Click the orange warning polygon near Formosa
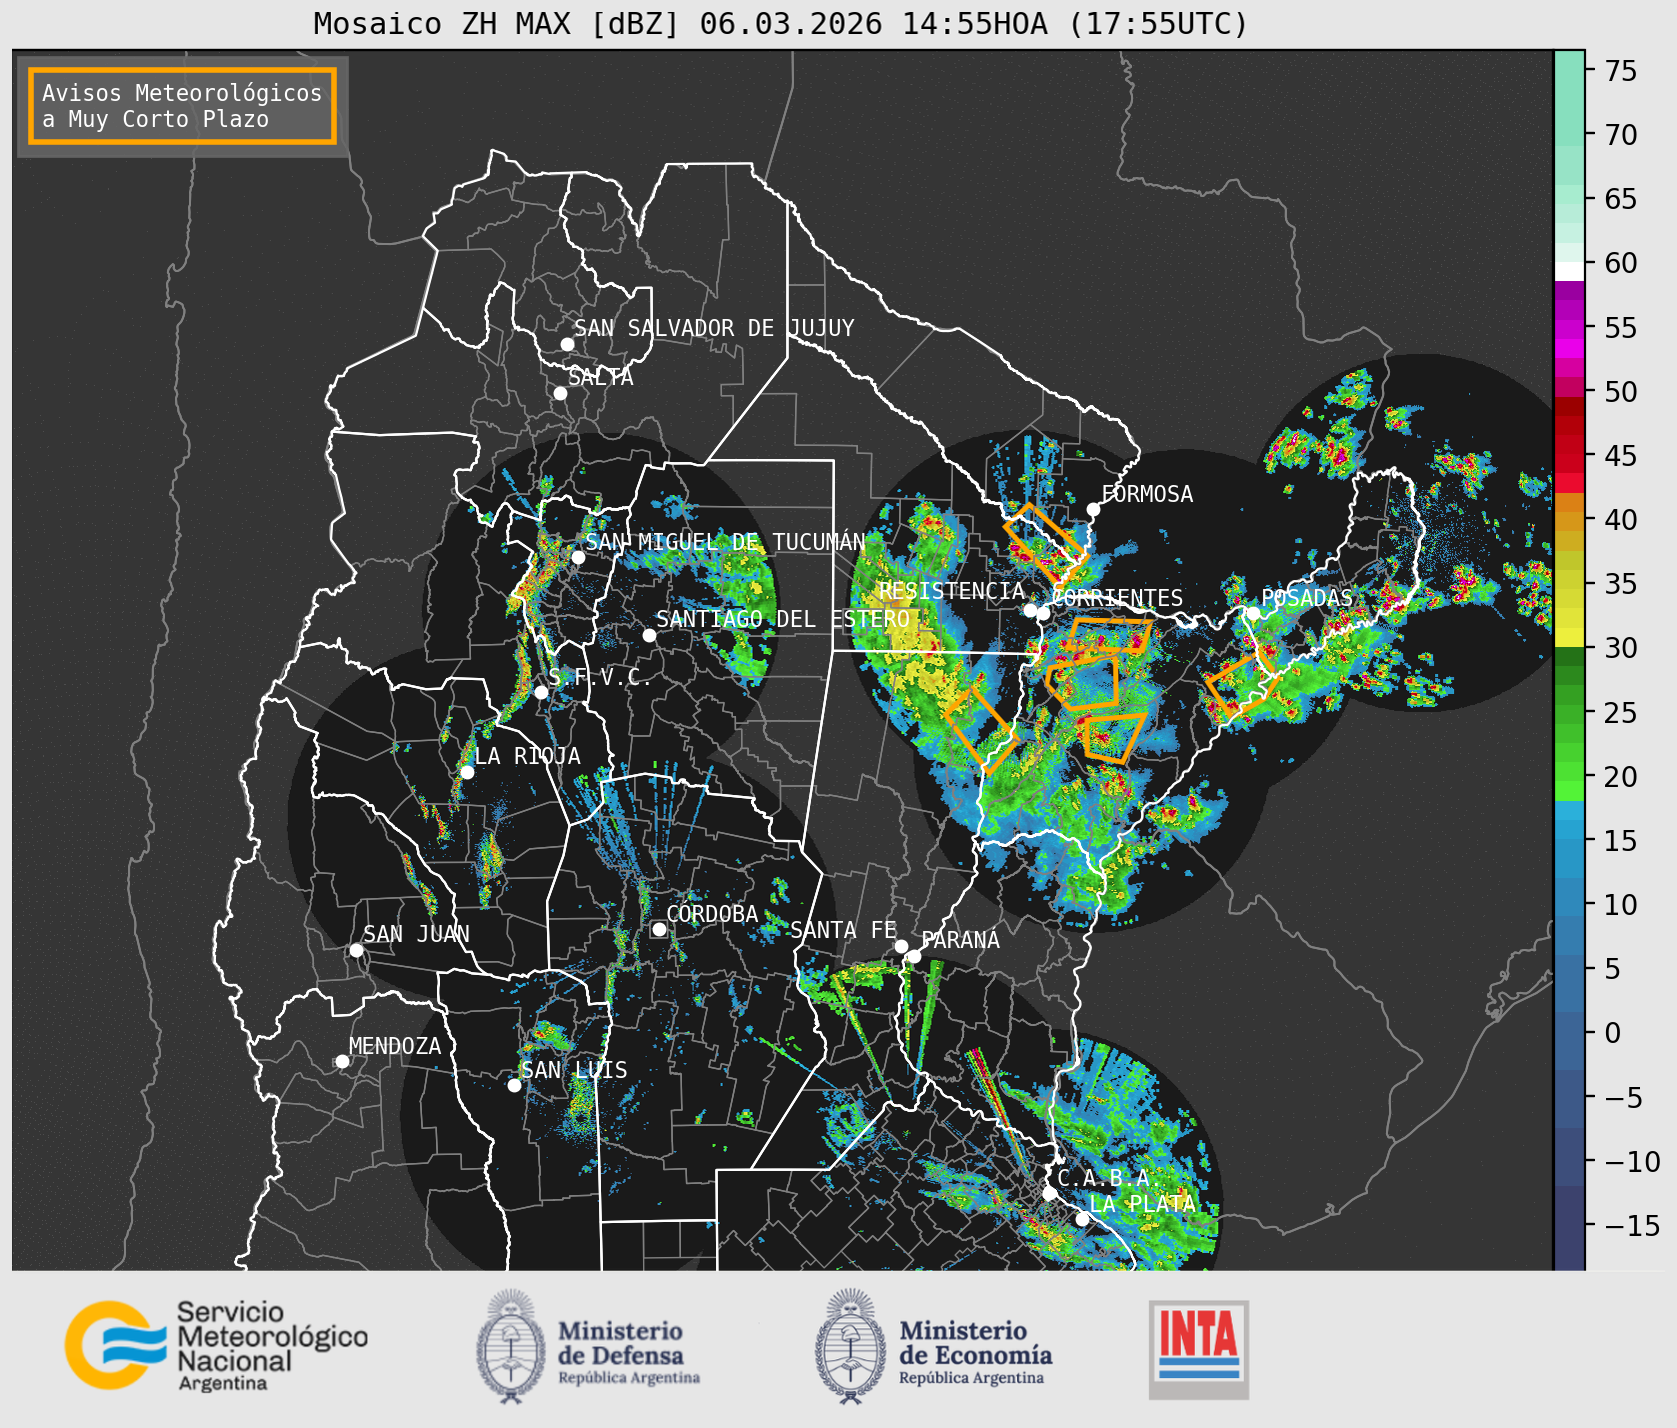This screenshot has height=1428, width=1677. 1044,542
